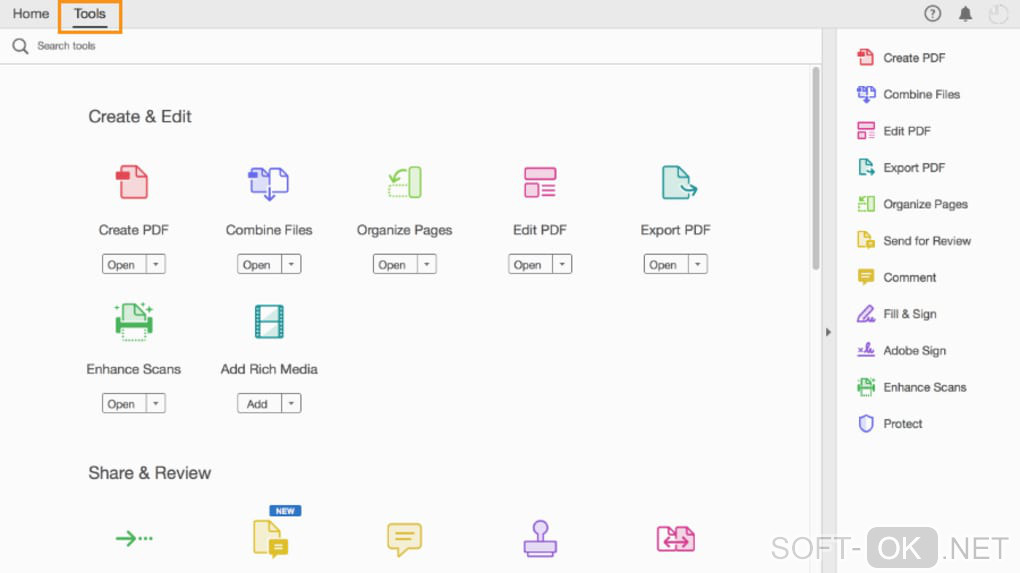The image size is (1020, 573).
Task: Select Create PDF in right sidebar
Action: point(902,58)
